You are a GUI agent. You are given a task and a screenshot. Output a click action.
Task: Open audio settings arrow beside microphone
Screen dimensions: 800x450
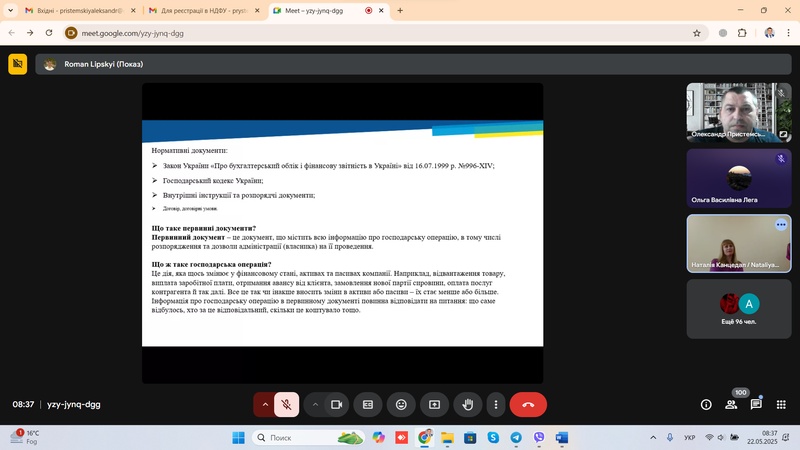tap(265, 405)
